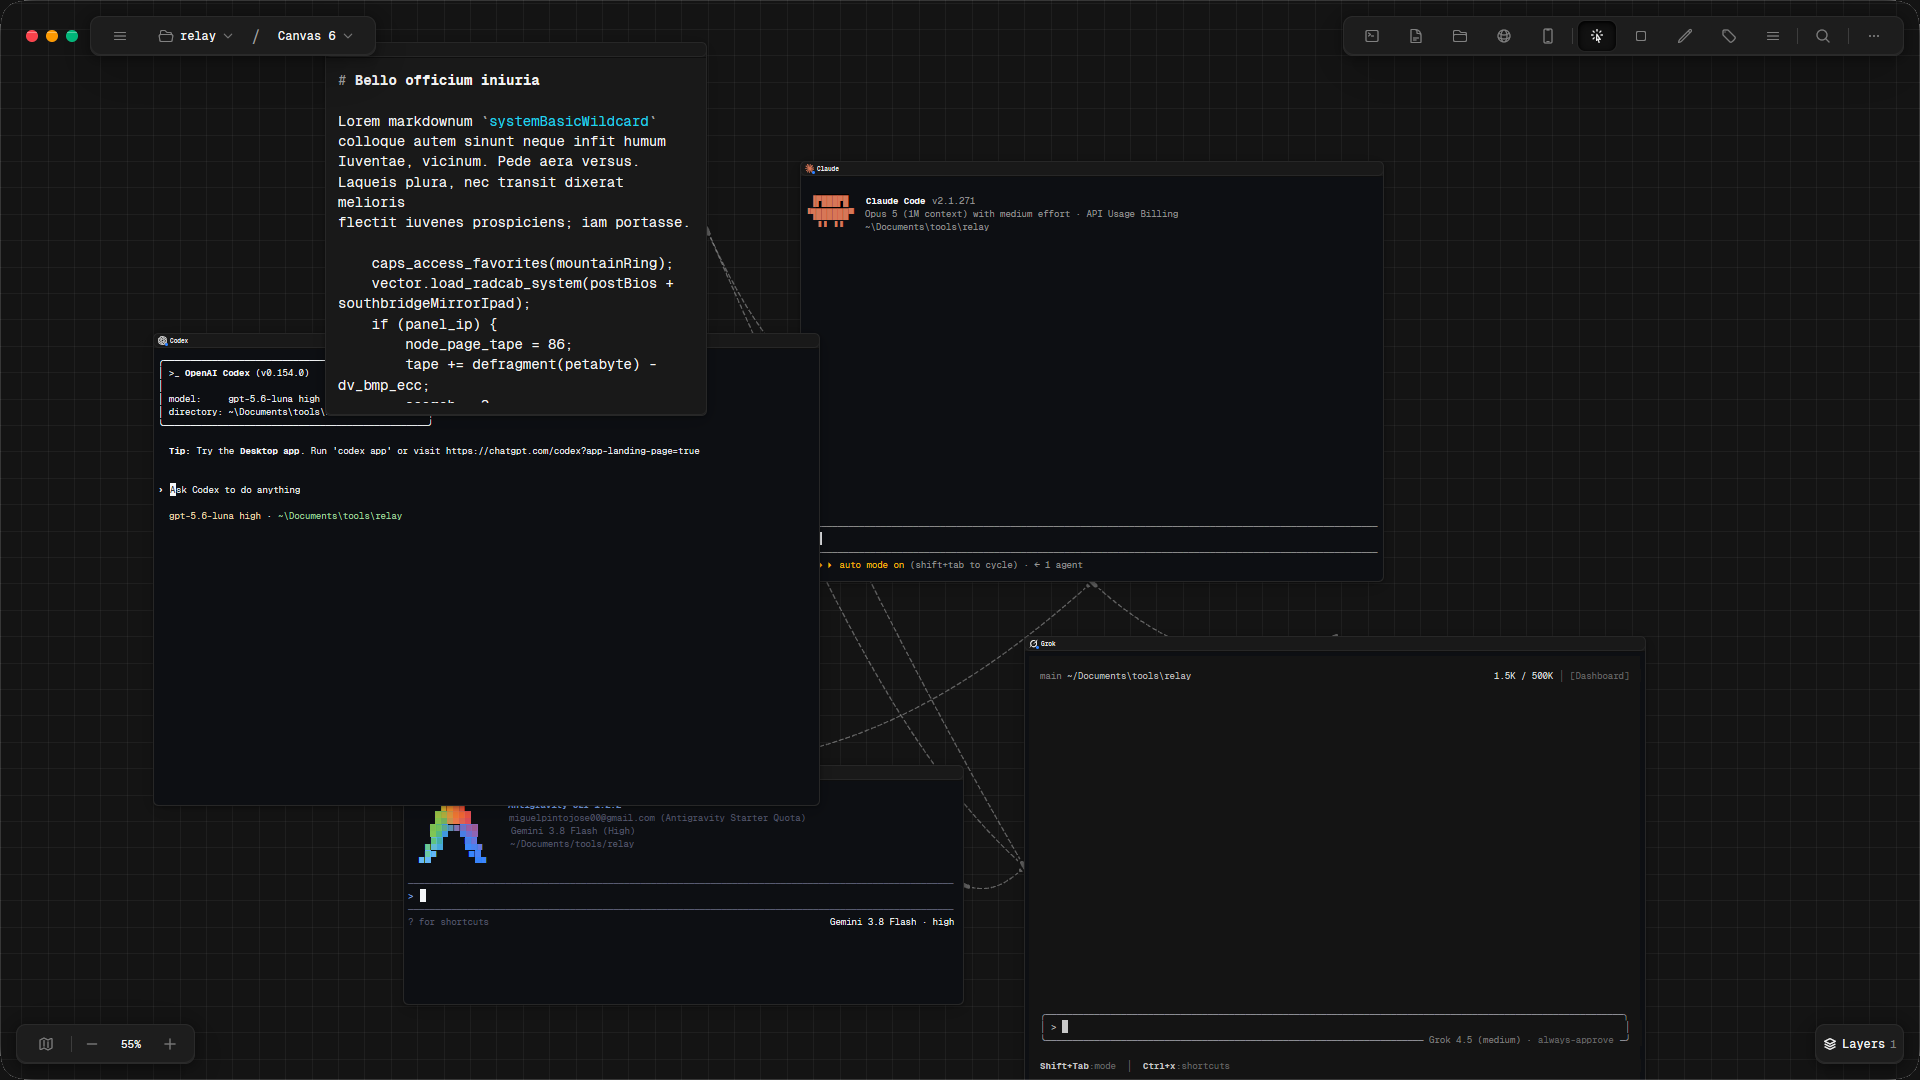Click the Claude Code prompt input
This screenshot has width=1920, height=1080.
1098,539
